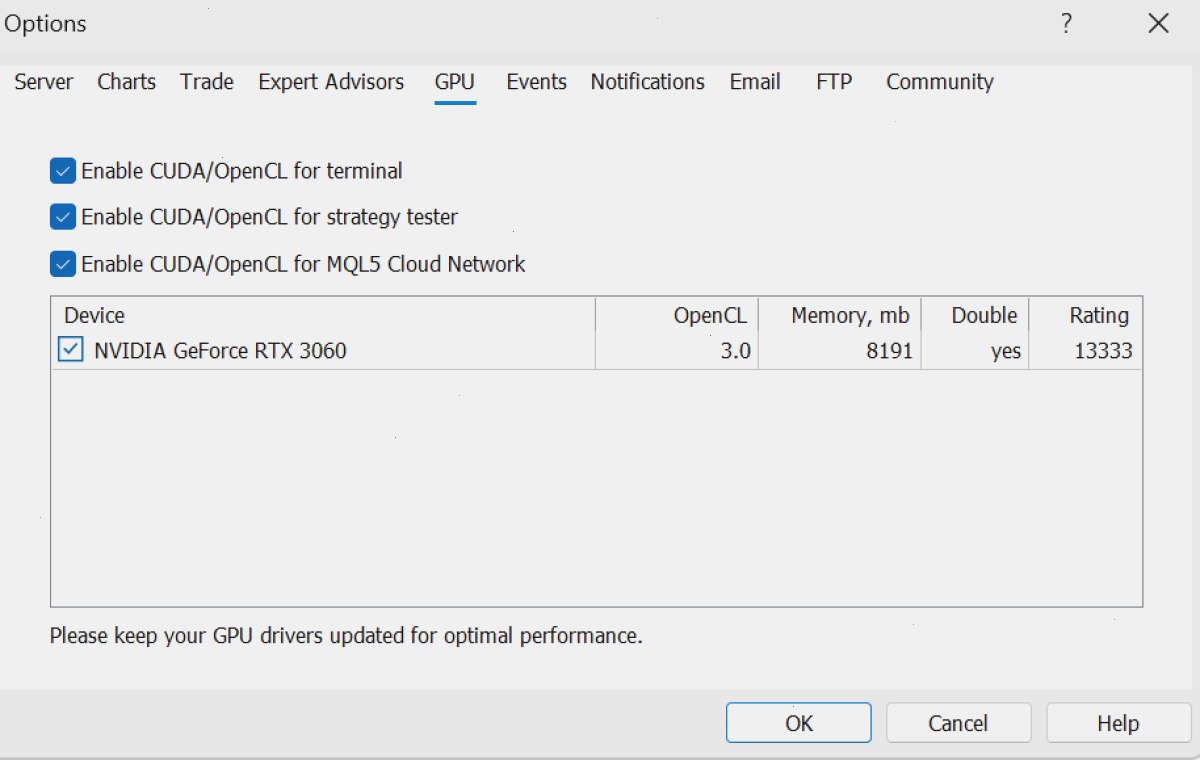This screenshot has height=760, width=1200.
Task: Click the question mark help icon
Action: (x=1067, y=24)
